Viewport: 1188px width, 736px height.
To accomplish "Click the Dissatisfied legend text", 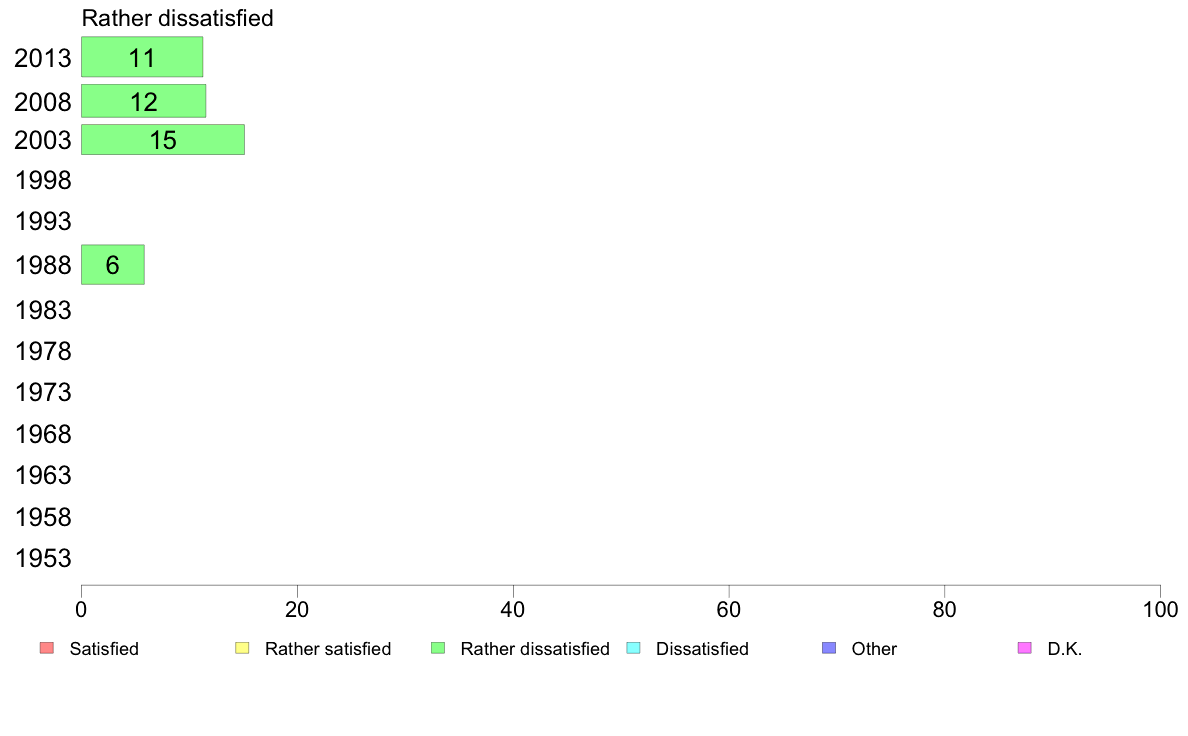I will (702, 649).
